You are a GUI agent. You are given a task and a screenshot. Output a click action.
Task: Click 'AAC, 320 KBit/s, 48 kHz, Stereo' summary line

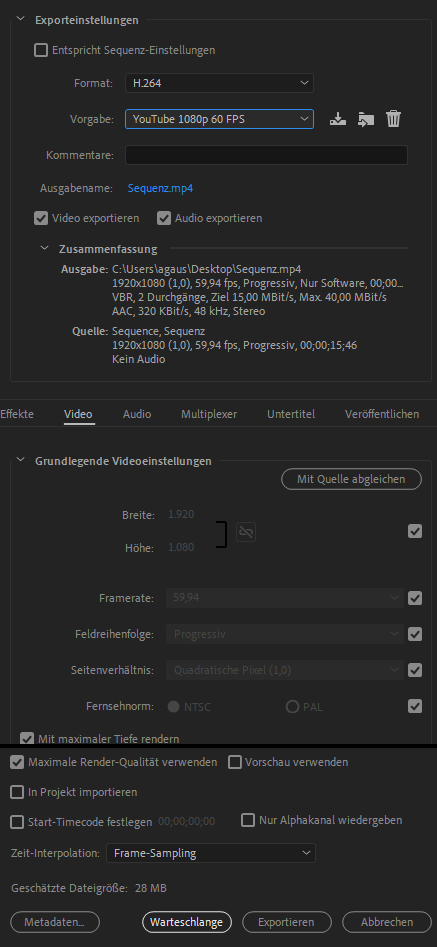click(189, 312)
